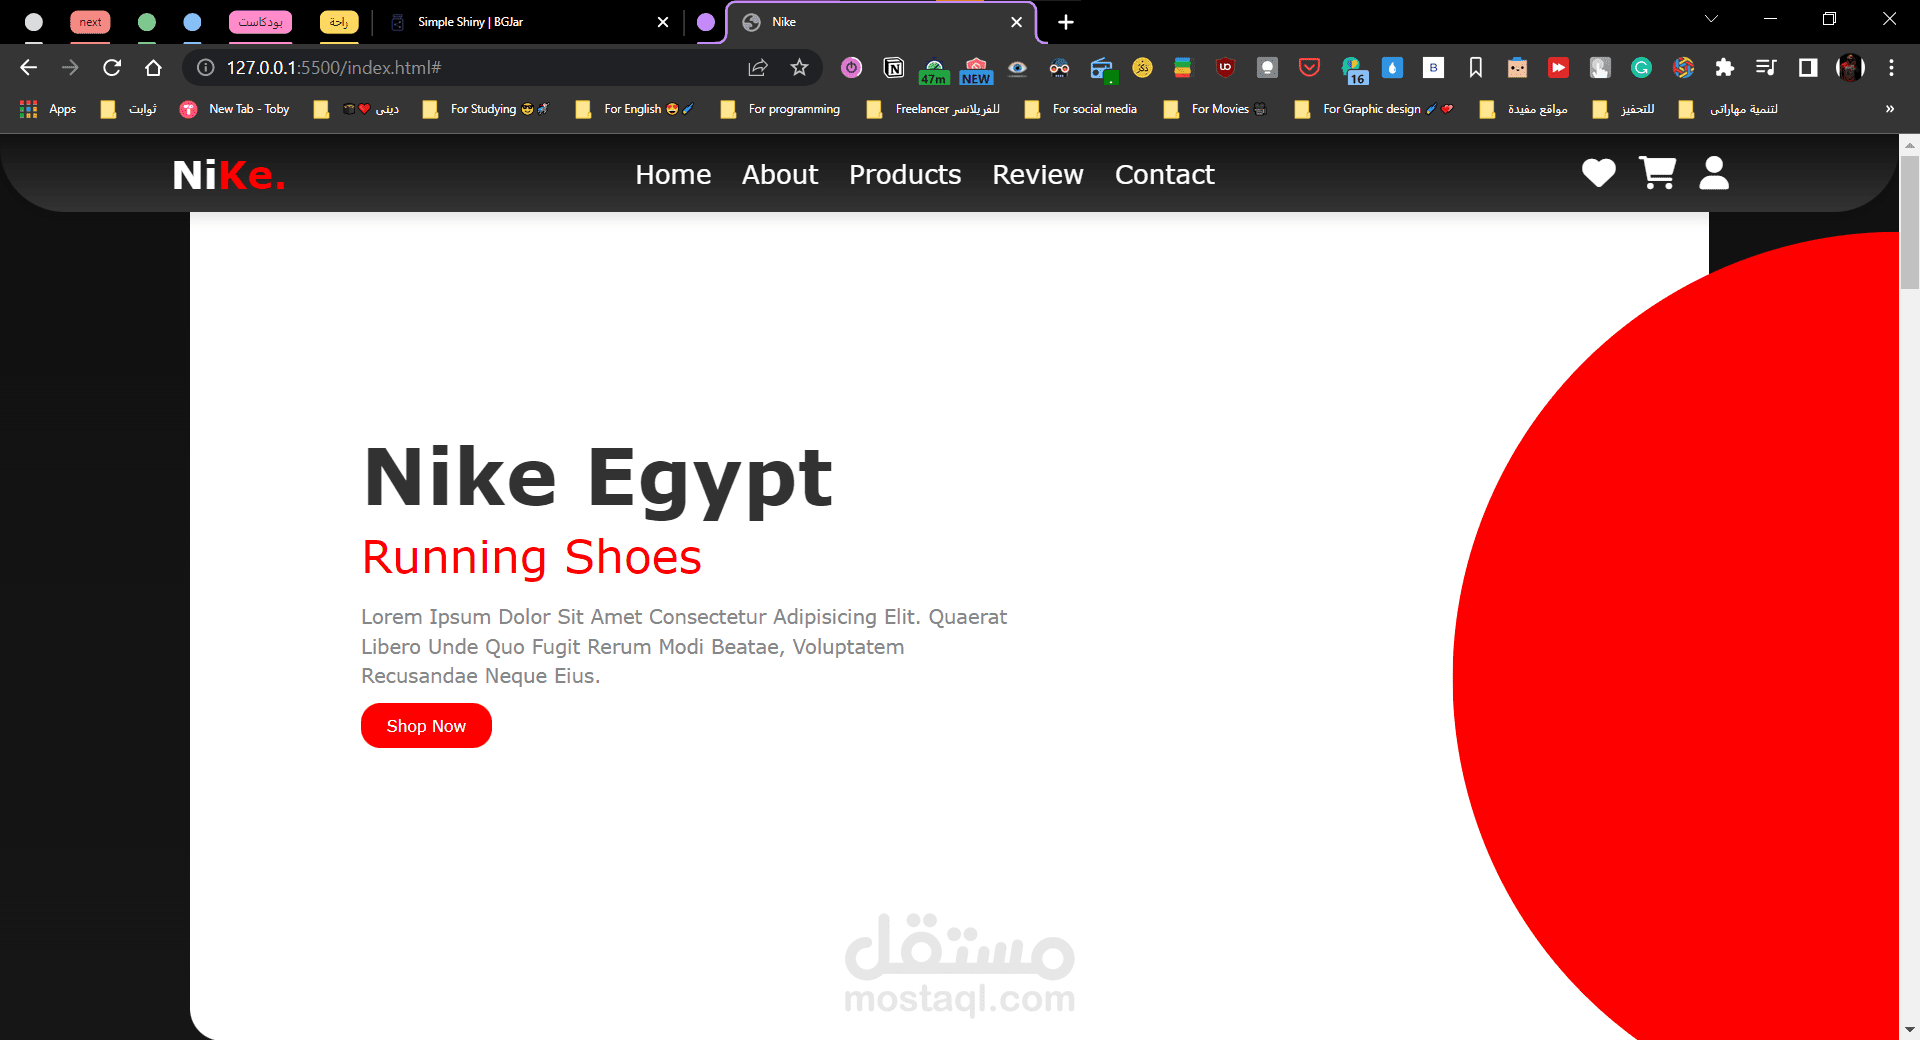Viewport: 1920px width, 1040px height.
Task: Expand the blue tab group dot
Action: pyautogui.click(x=193, y=22)
